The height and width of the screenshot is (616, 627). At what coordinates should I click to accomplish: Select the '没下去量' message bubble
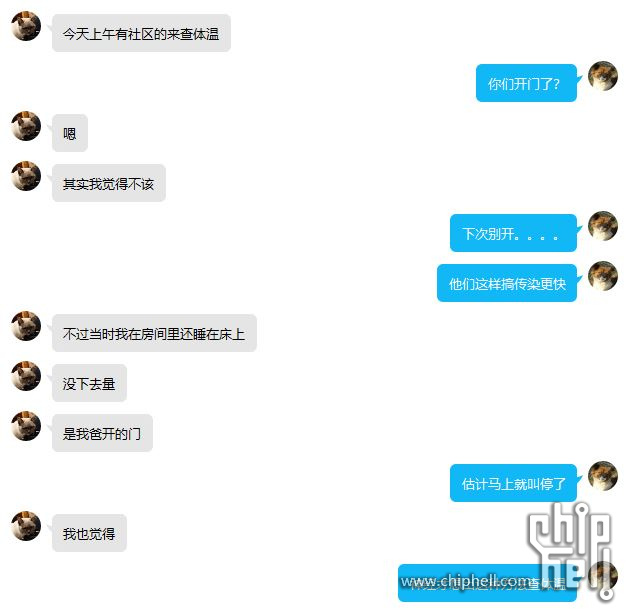point(89,383)
